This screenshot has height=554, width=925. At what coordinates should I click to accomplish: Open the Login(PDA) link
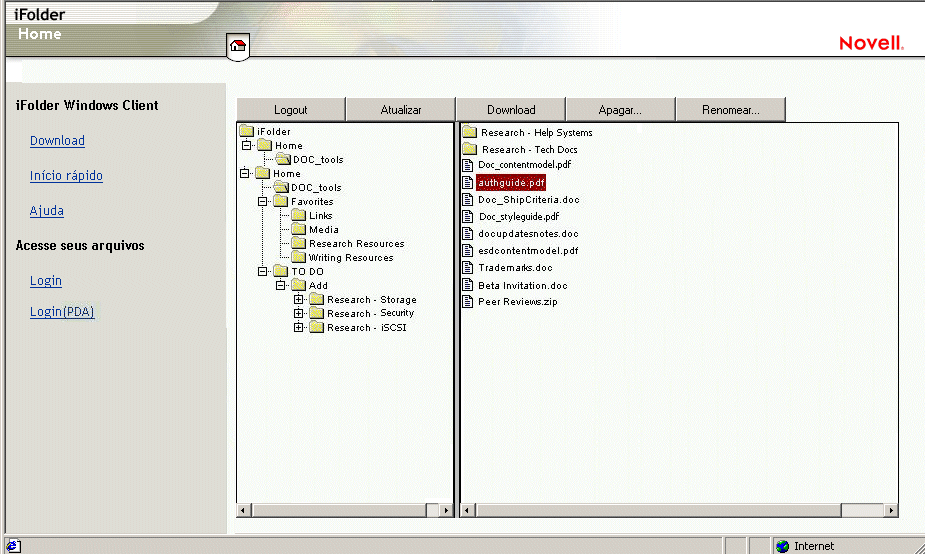coord(62,312)
